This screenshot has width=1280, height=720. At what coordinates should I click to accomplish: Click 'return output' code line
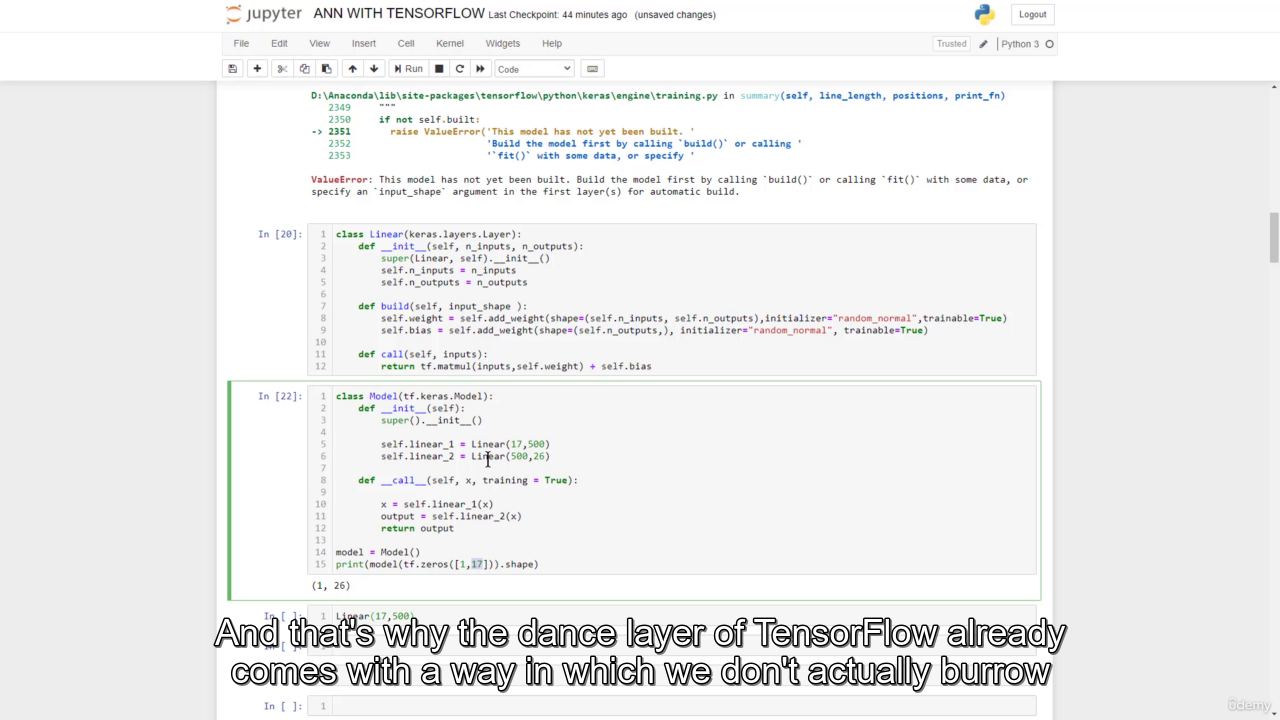(x=417, y=528)
